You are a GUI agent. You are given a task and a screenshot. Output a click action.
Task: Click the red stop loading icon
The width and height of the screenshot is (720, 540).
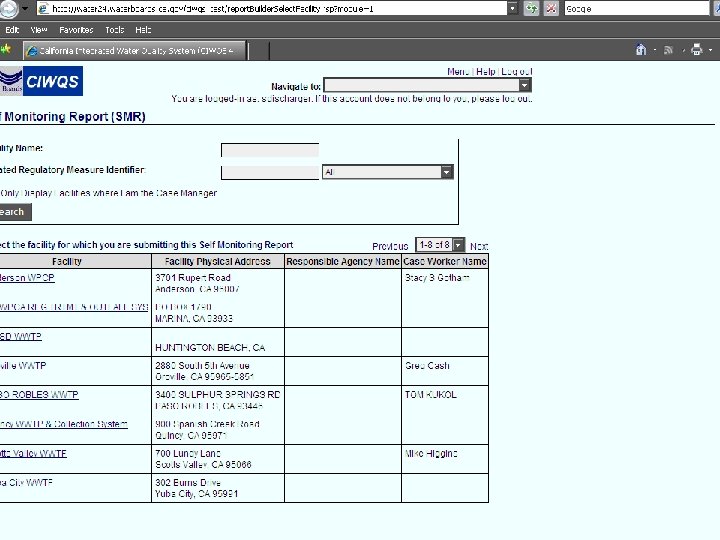tap(551, 8)
